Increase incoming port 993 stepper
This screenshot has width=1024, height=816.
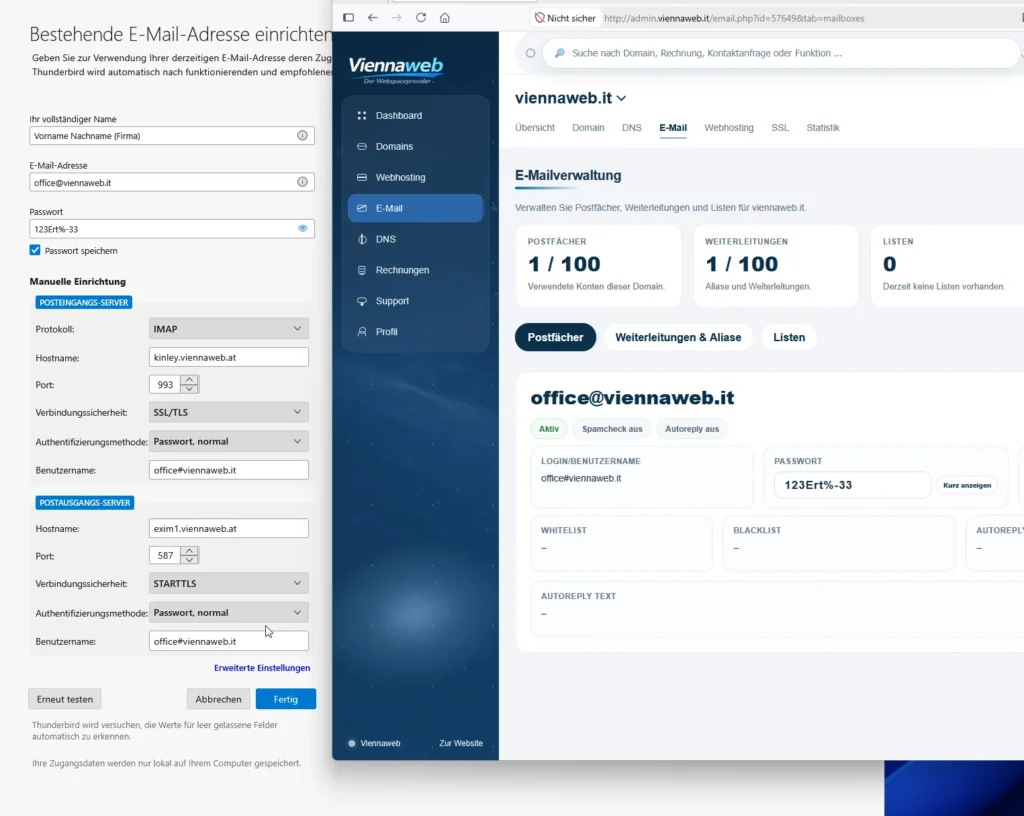click(189, 380)
